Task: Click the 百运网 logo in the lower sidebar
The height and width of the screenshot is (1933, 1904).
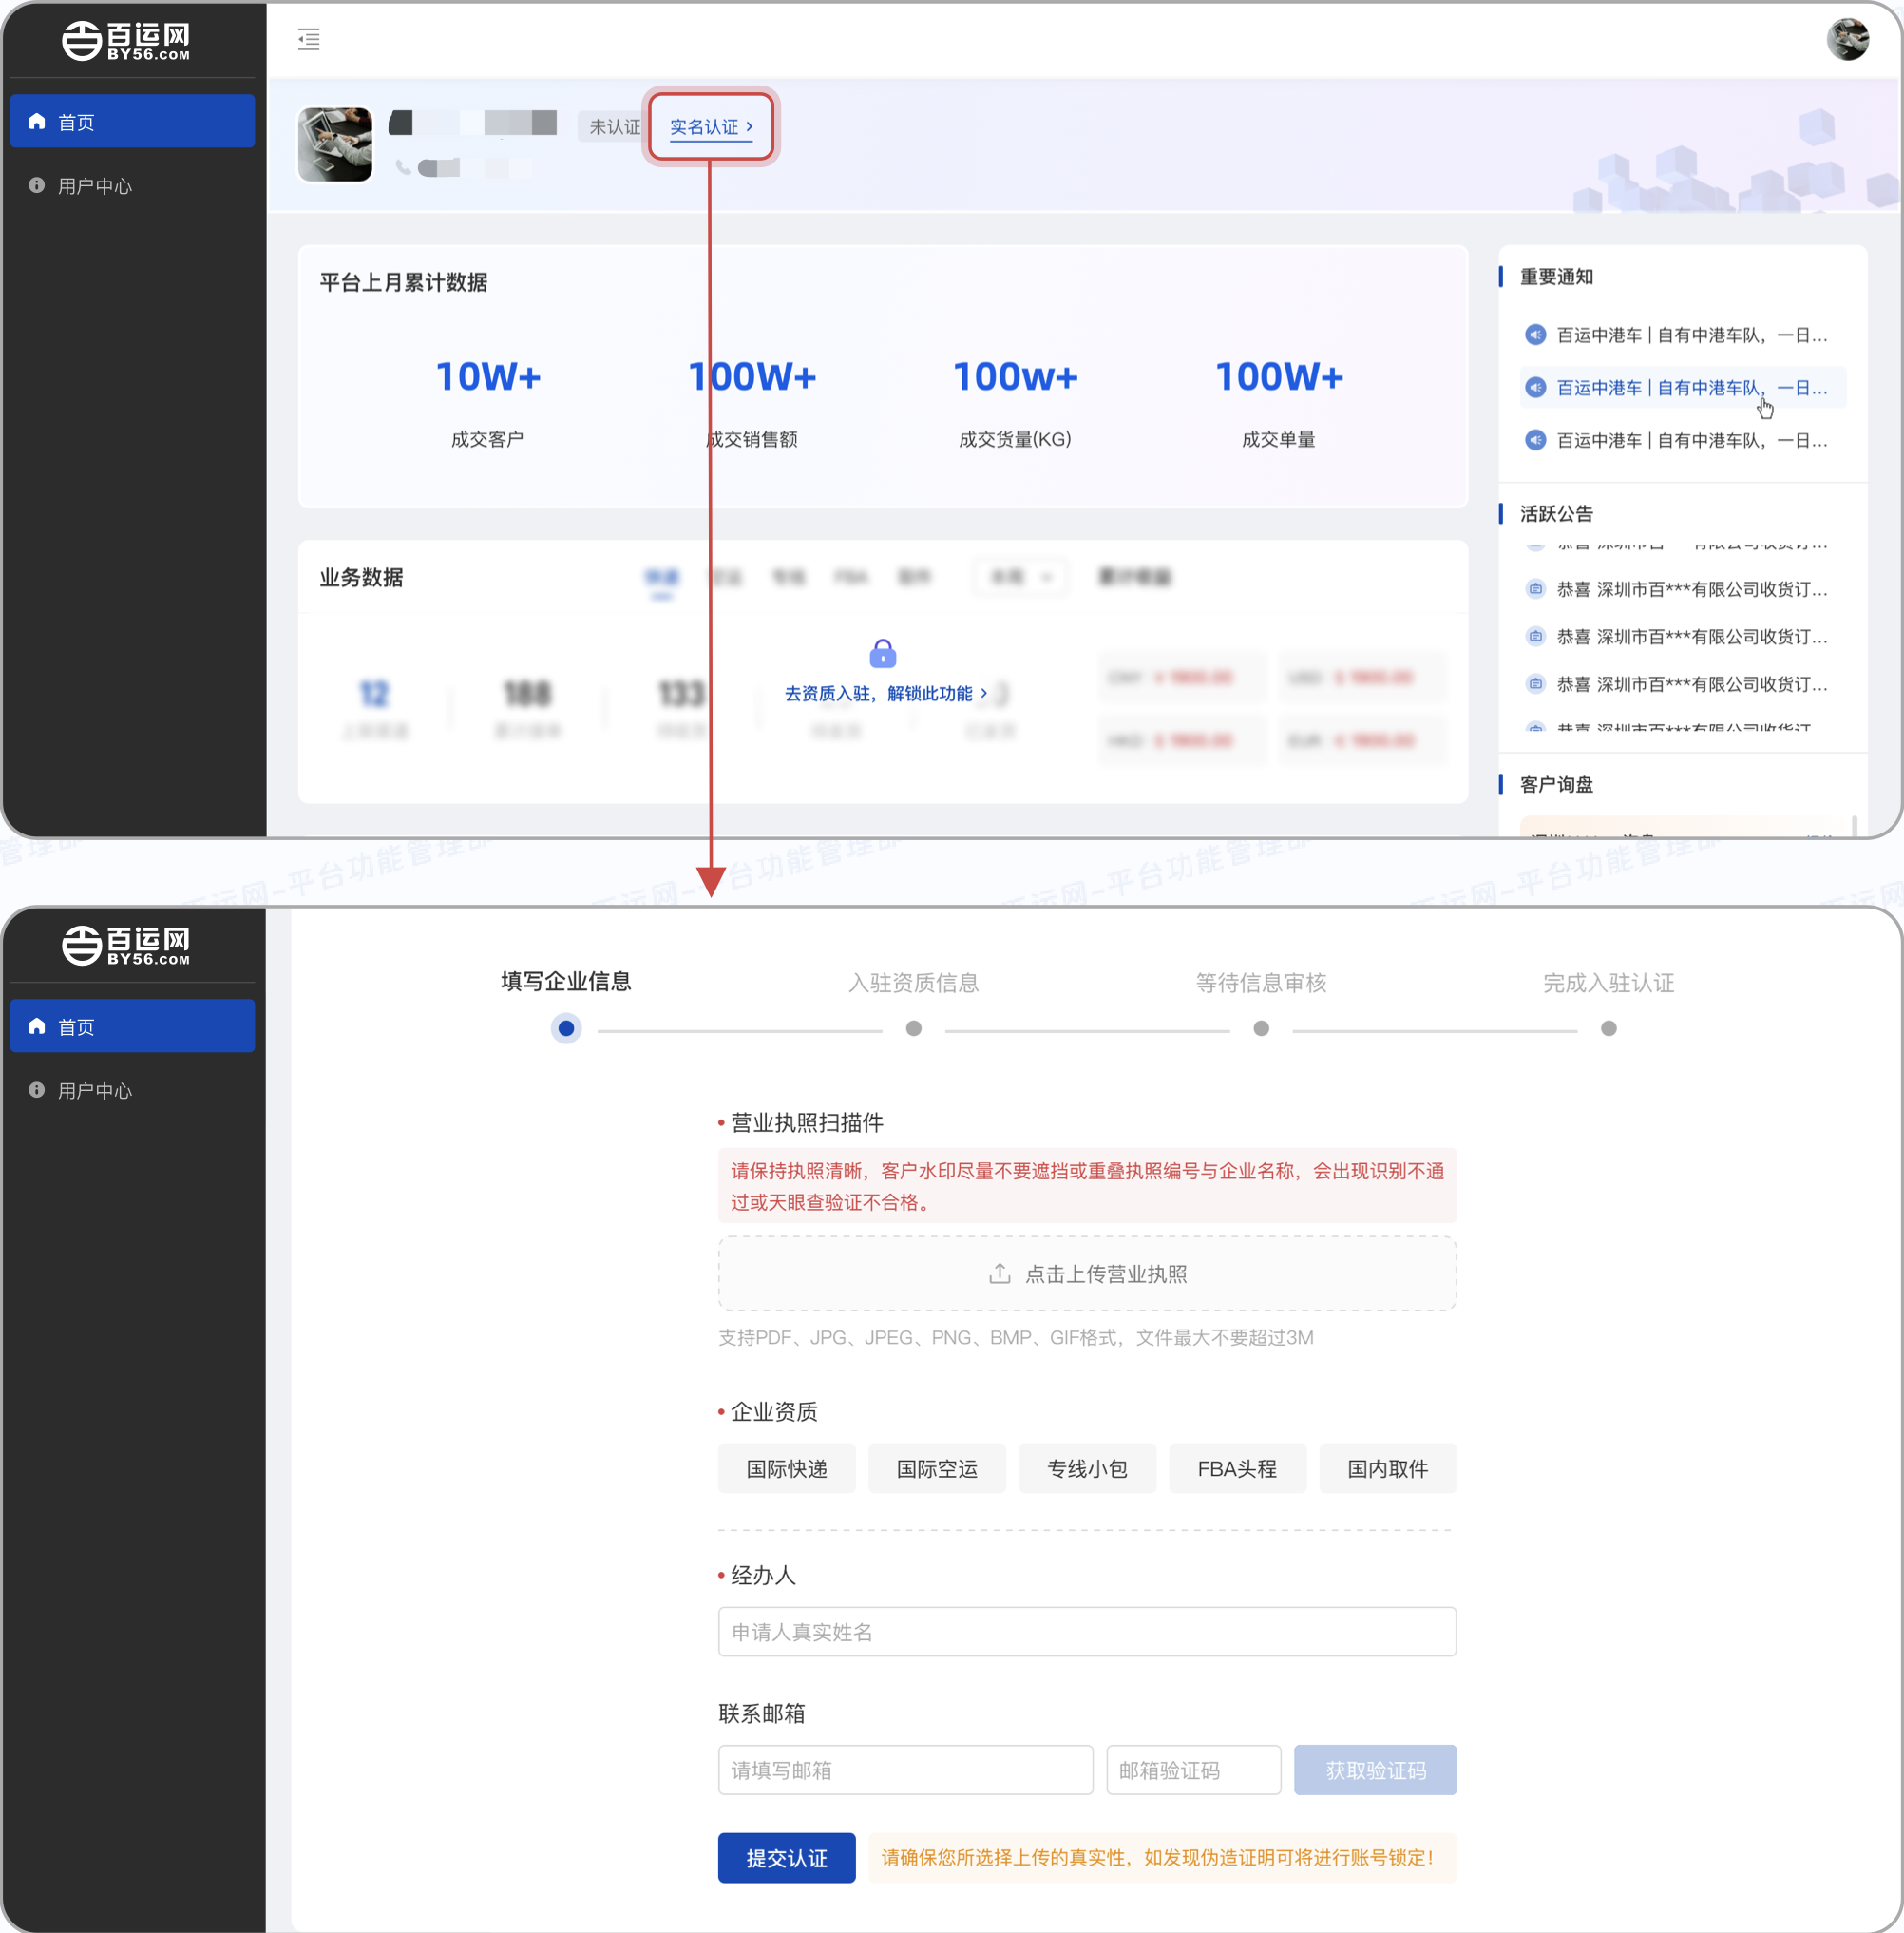Action: 126,944
